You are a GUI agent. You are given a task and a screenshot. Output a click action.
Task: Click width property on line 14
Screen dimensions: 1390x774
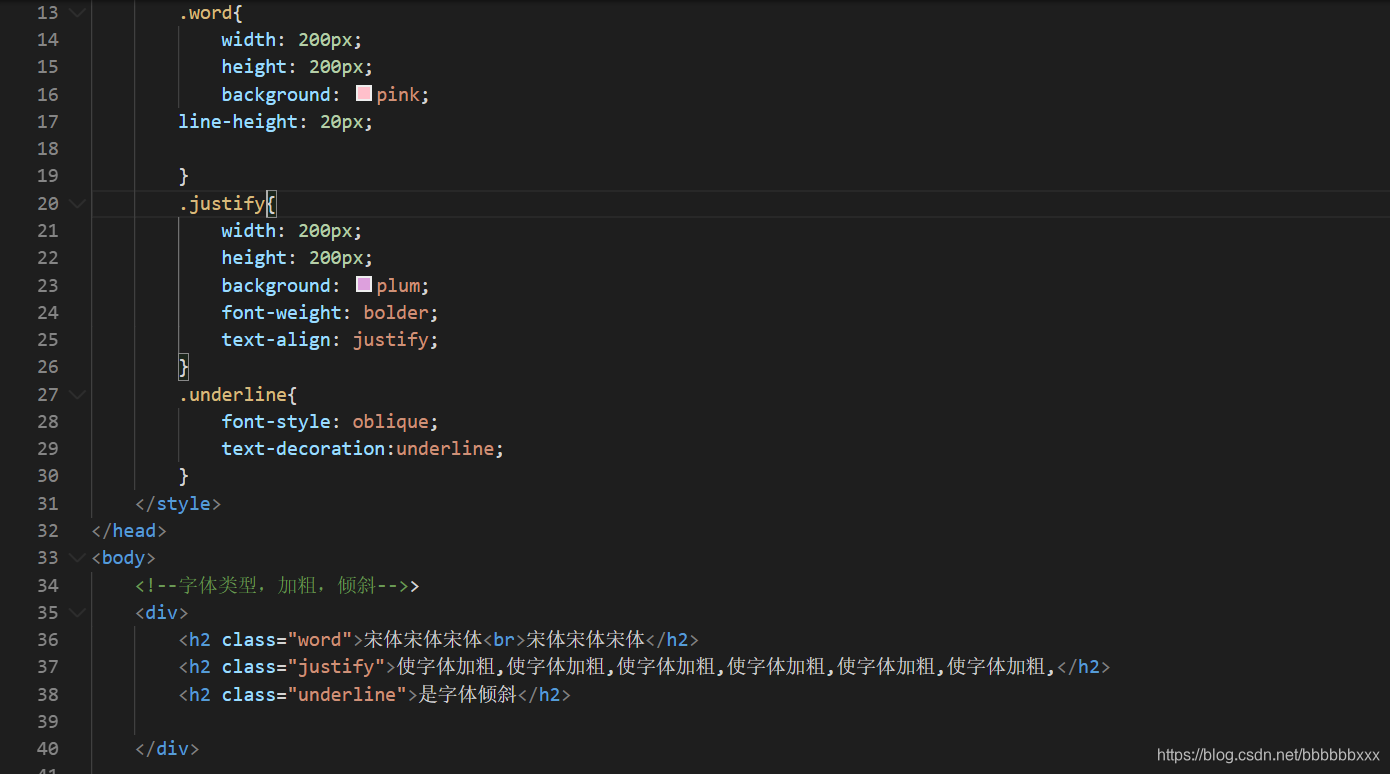pos(249,40)
